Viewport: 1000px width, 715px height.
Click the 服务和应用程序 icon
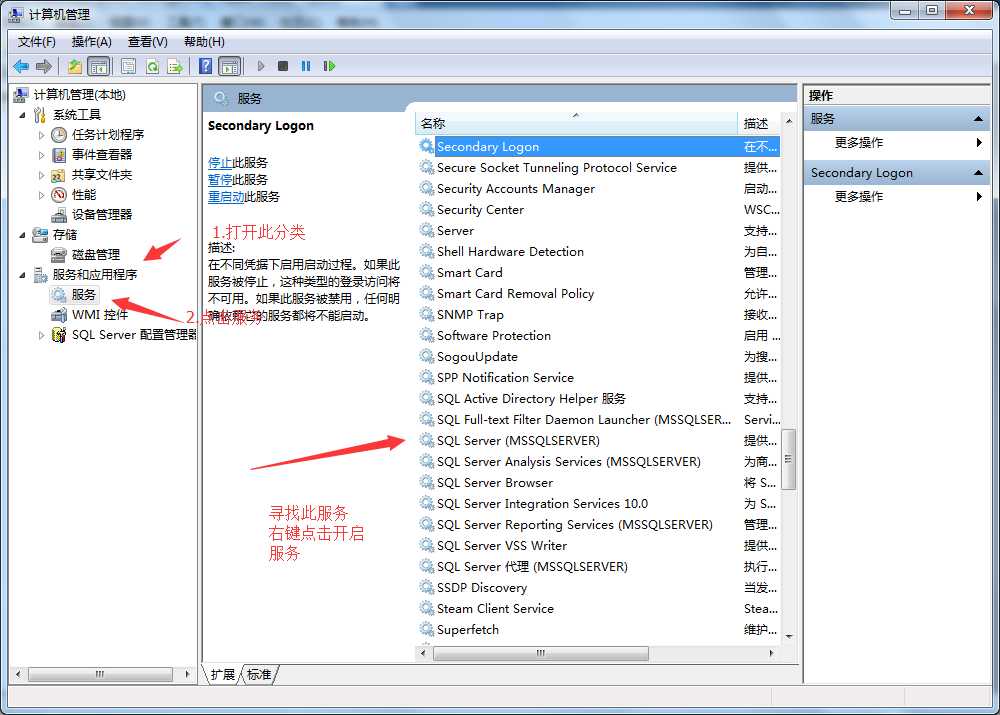point(40,275)
